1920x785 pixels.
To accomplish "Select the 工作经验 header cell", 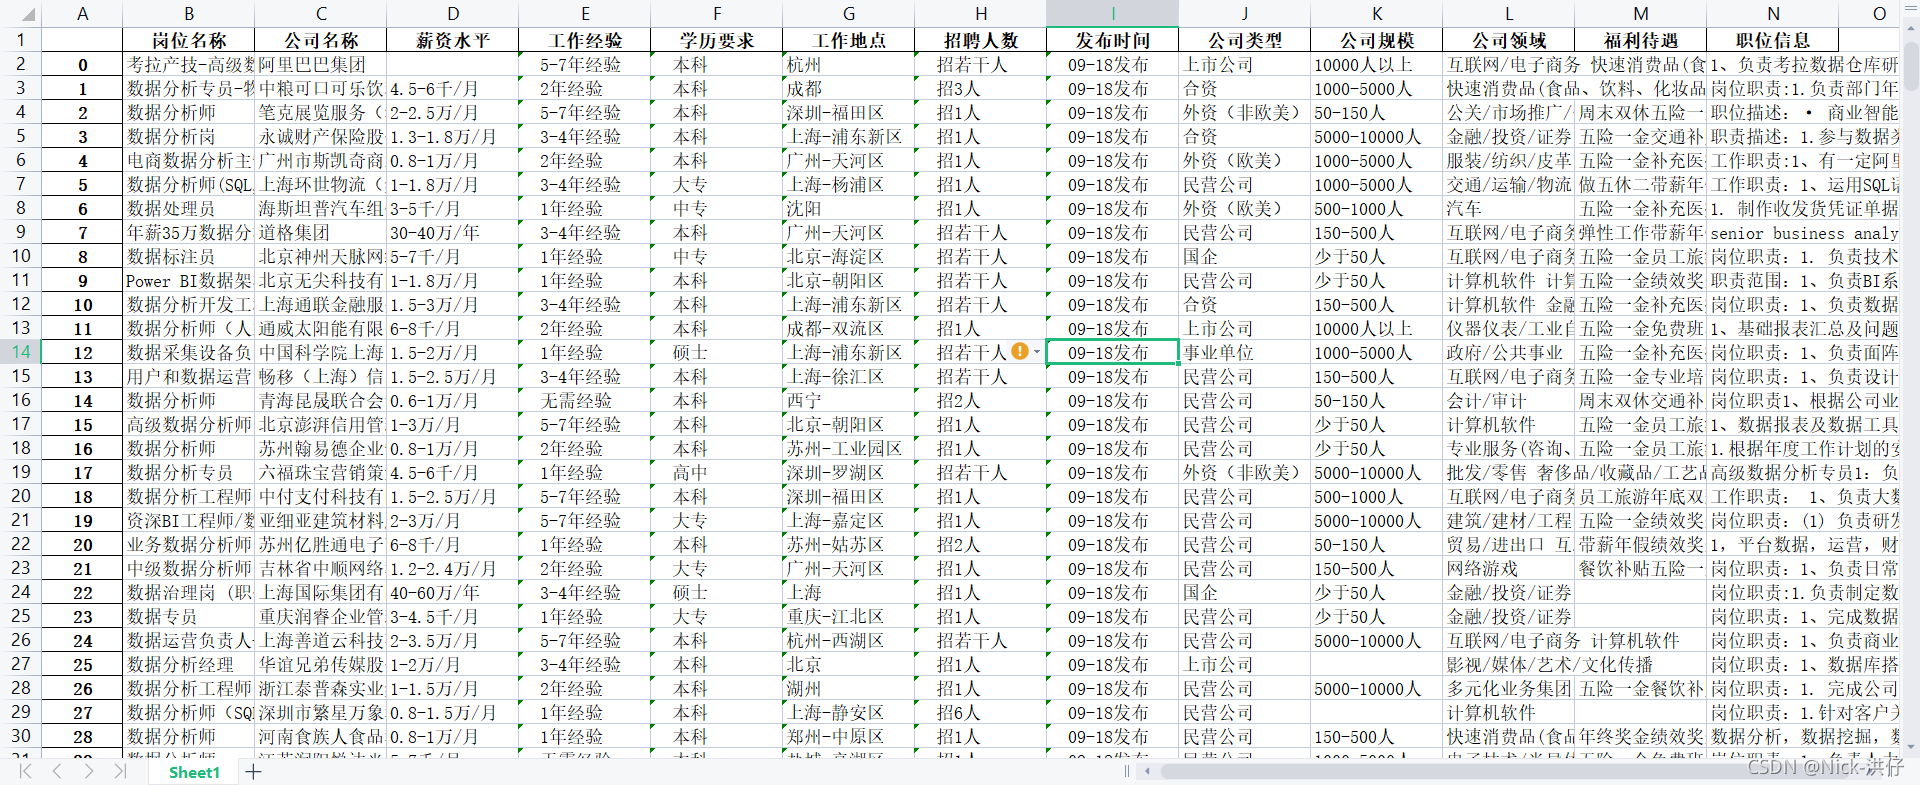I will coord(585,40).
